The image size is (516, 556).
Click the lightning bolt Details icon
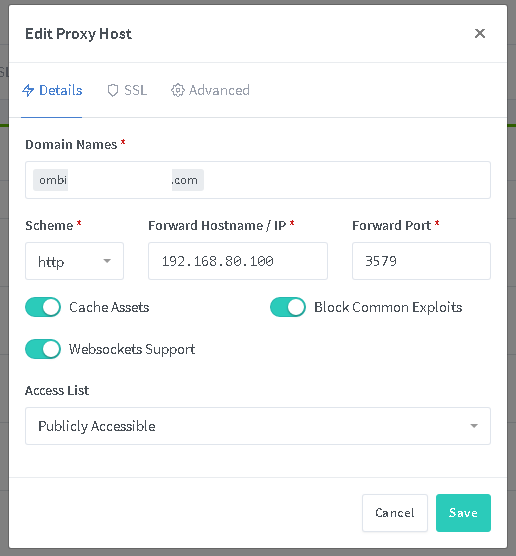[28, 90]
